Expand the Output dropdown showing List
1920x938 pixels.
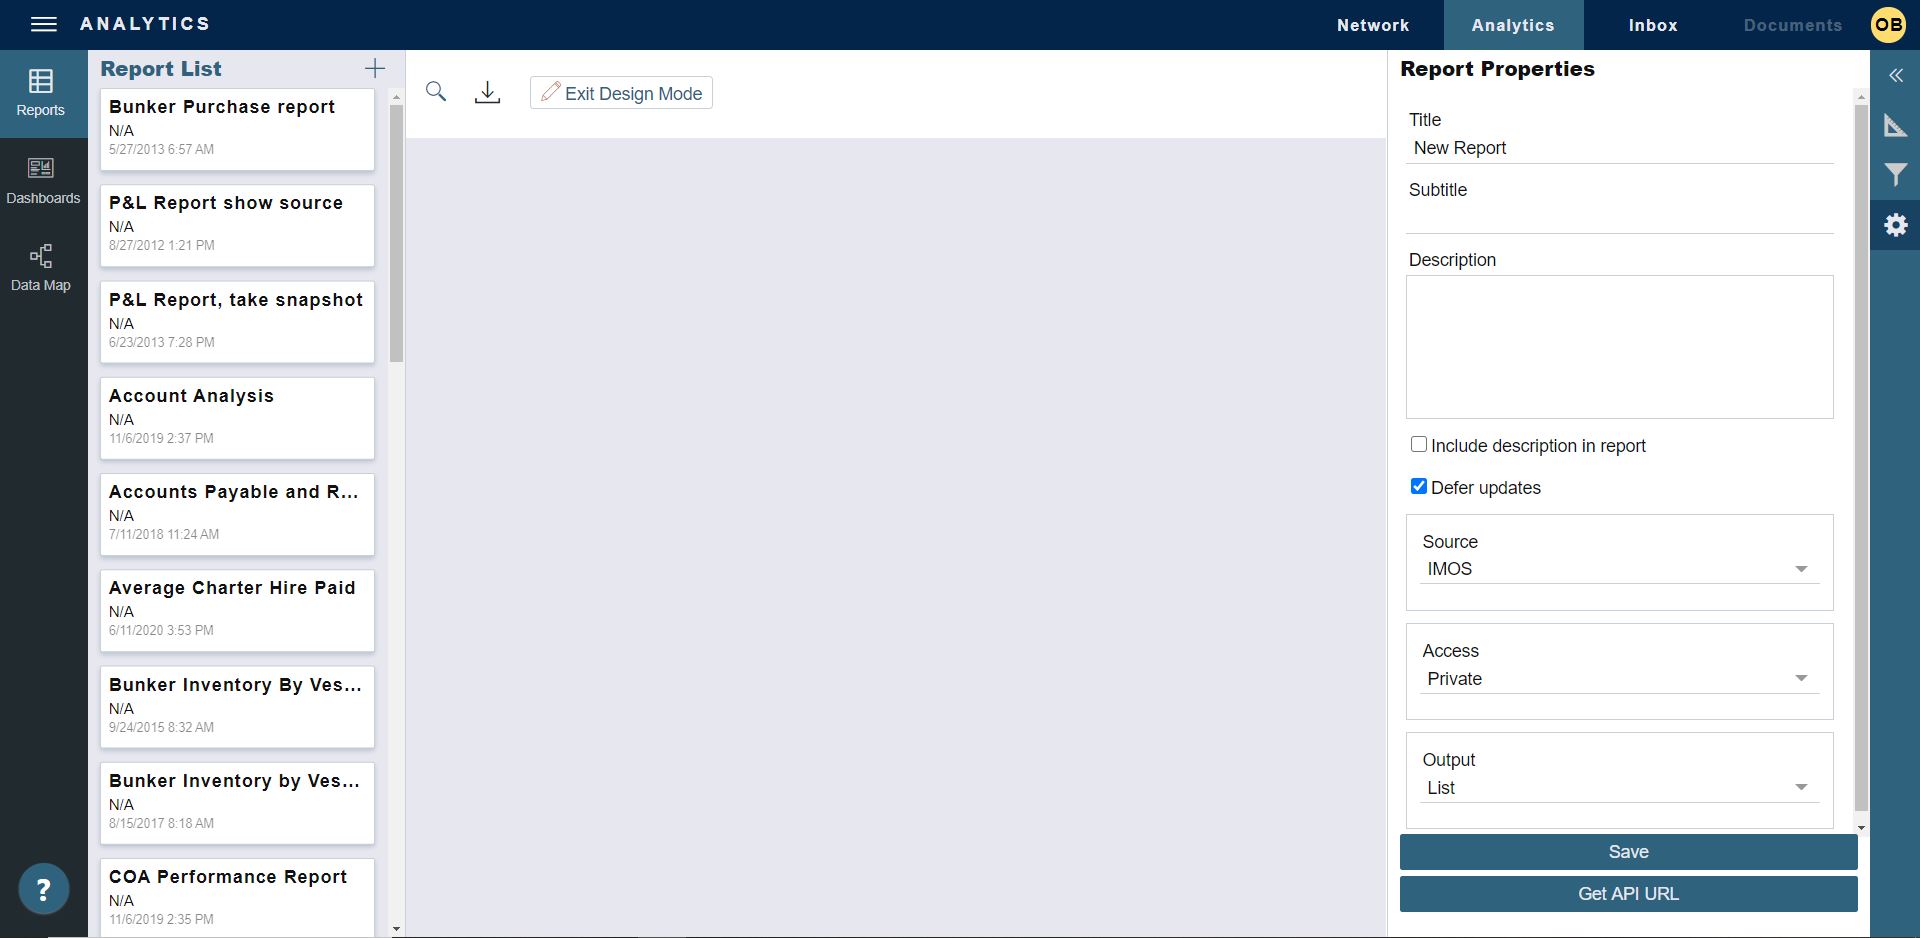point(1801,786)
